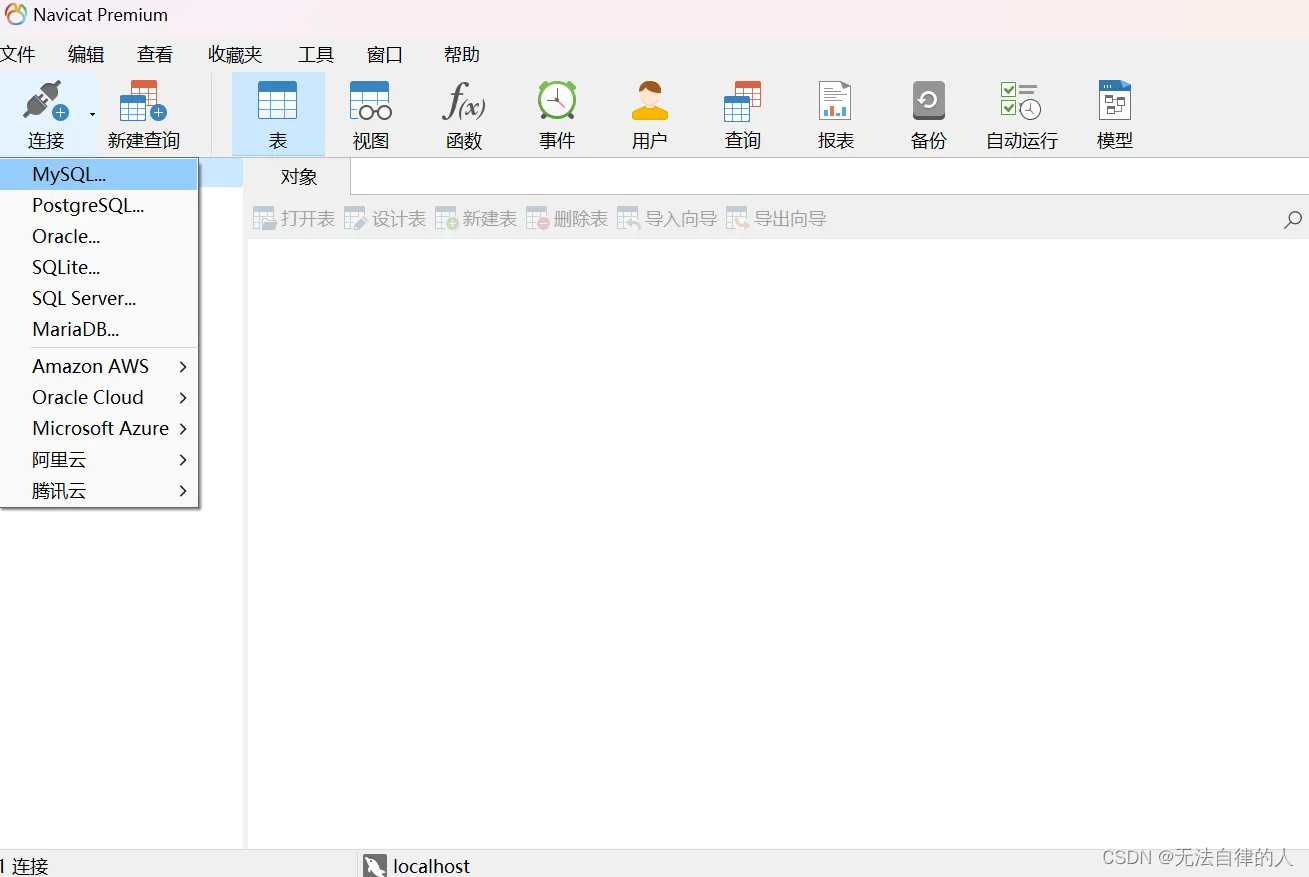Viewport: 1309px width, 877px height.
Task: Open the 视图 views toolbar icon
Action: [370, 101]
